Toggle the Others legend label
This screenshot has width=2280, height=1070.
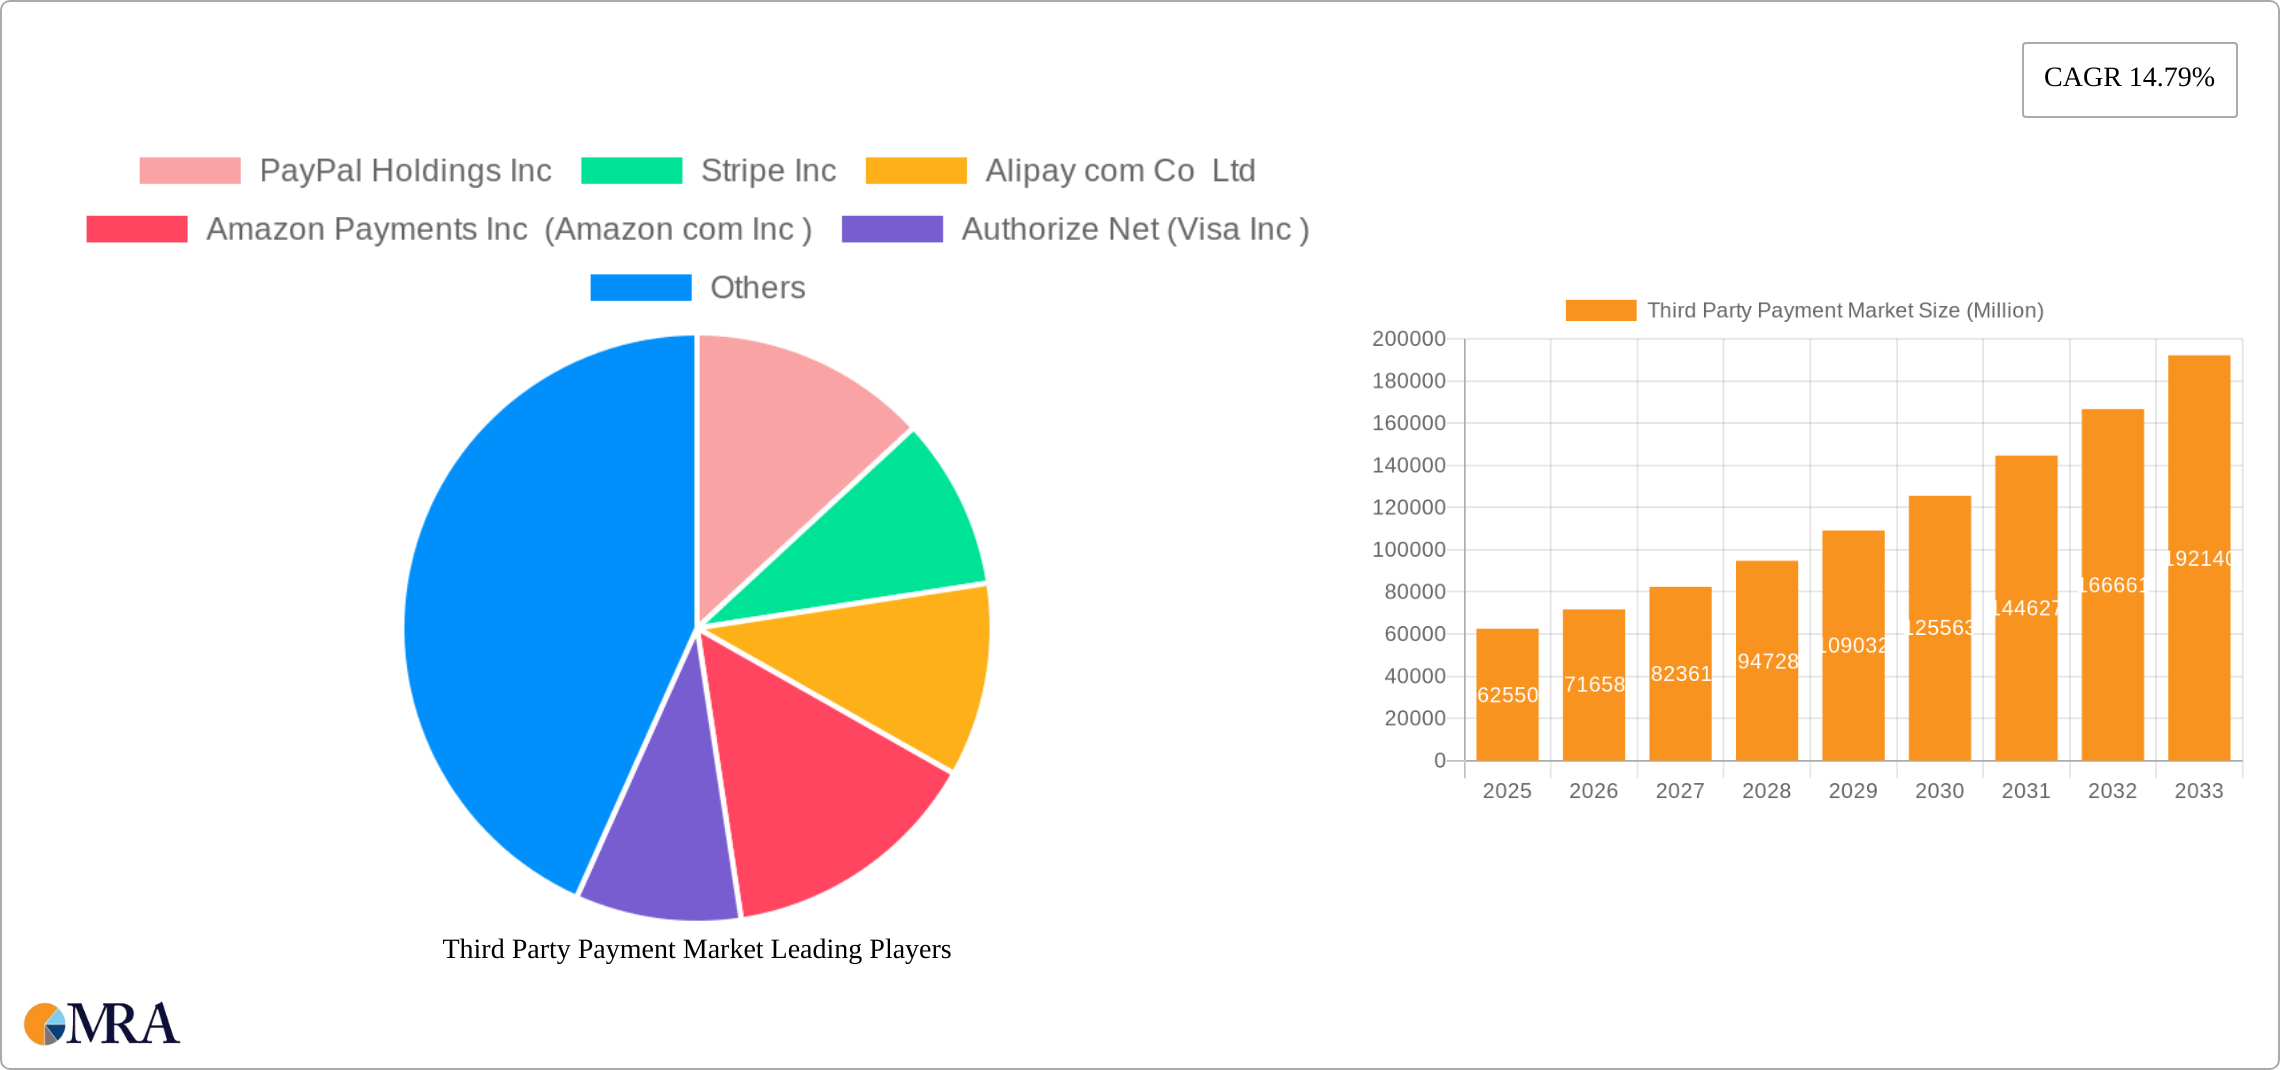pyautogui.click(x=757, y=287)
